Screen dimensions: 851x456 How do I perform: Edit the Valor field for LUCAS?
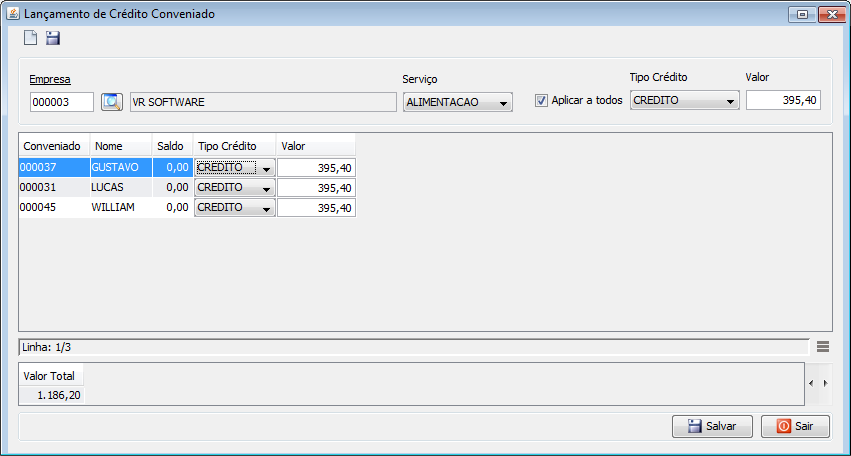click(316, 188)
